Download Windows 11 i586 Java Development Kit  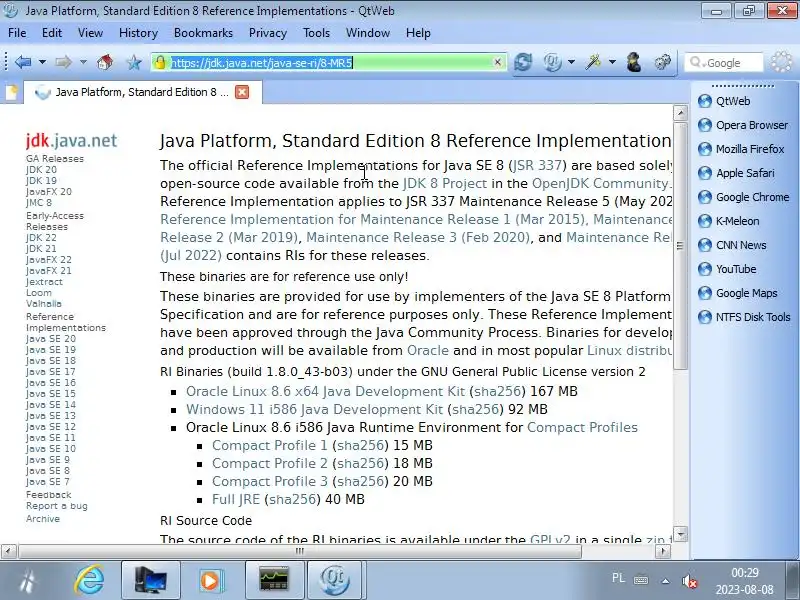[314, 409]
